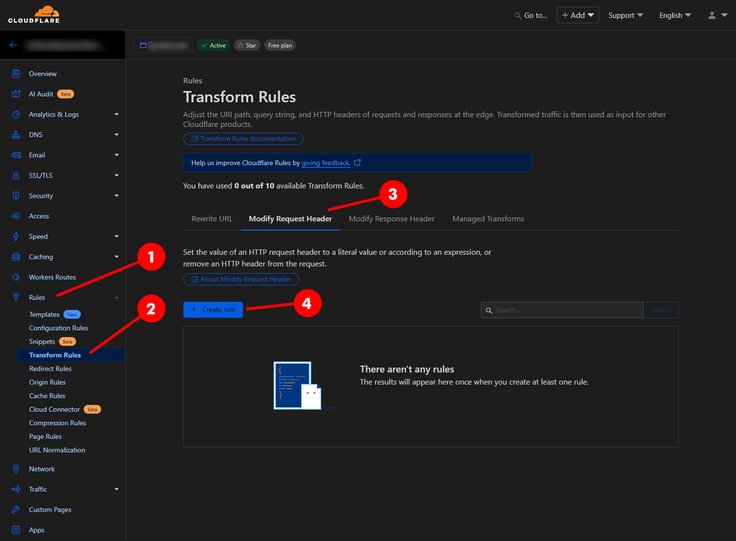Switch to Modify Response Header tab

tap(391, 219)
